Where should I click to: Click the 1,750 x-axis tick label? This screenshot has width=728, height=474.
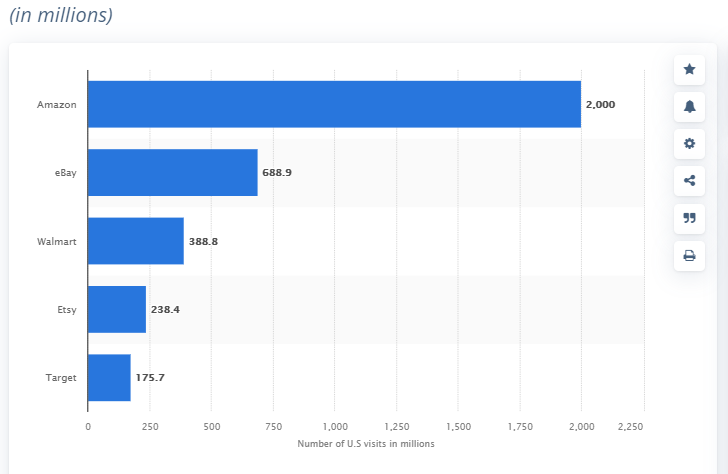tap(520, 427)
